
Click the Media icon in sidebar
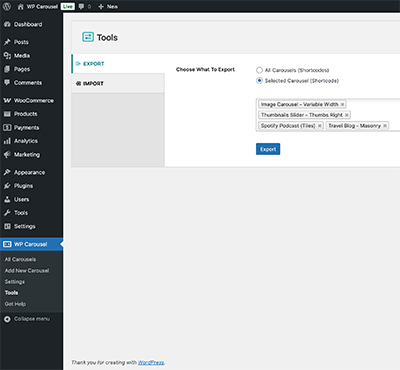pyautogui.click(x=7, y=56)
